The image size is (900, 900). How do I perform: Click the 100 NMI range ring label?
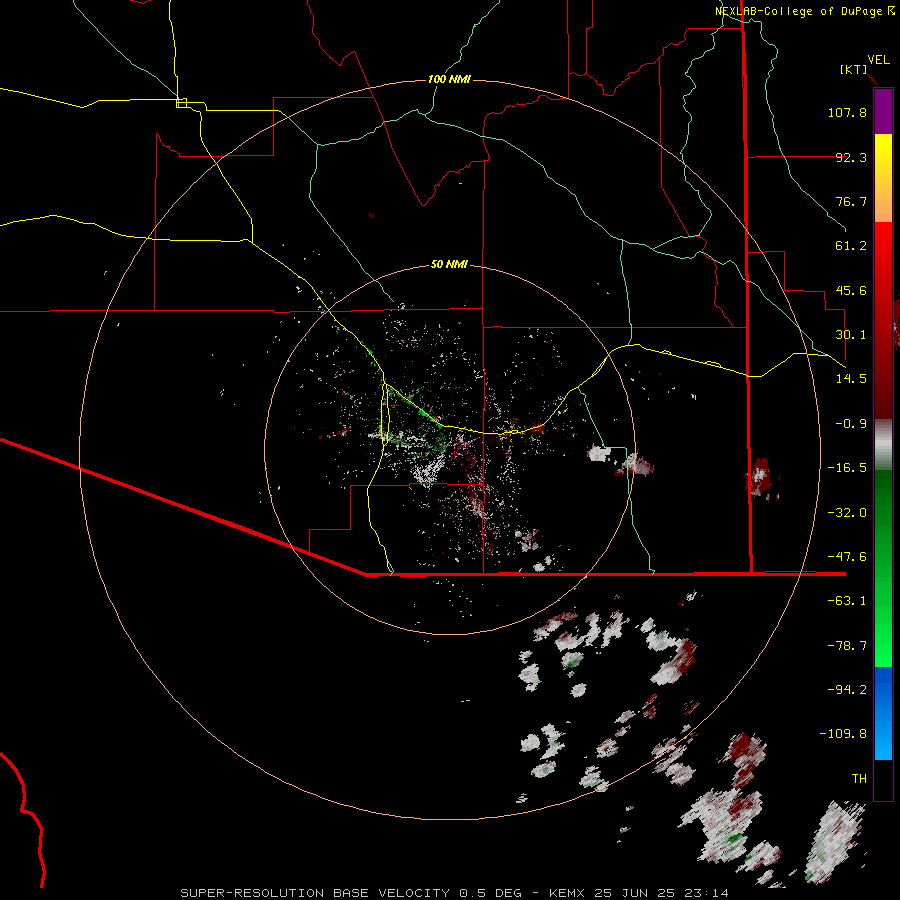coord(449,79)
